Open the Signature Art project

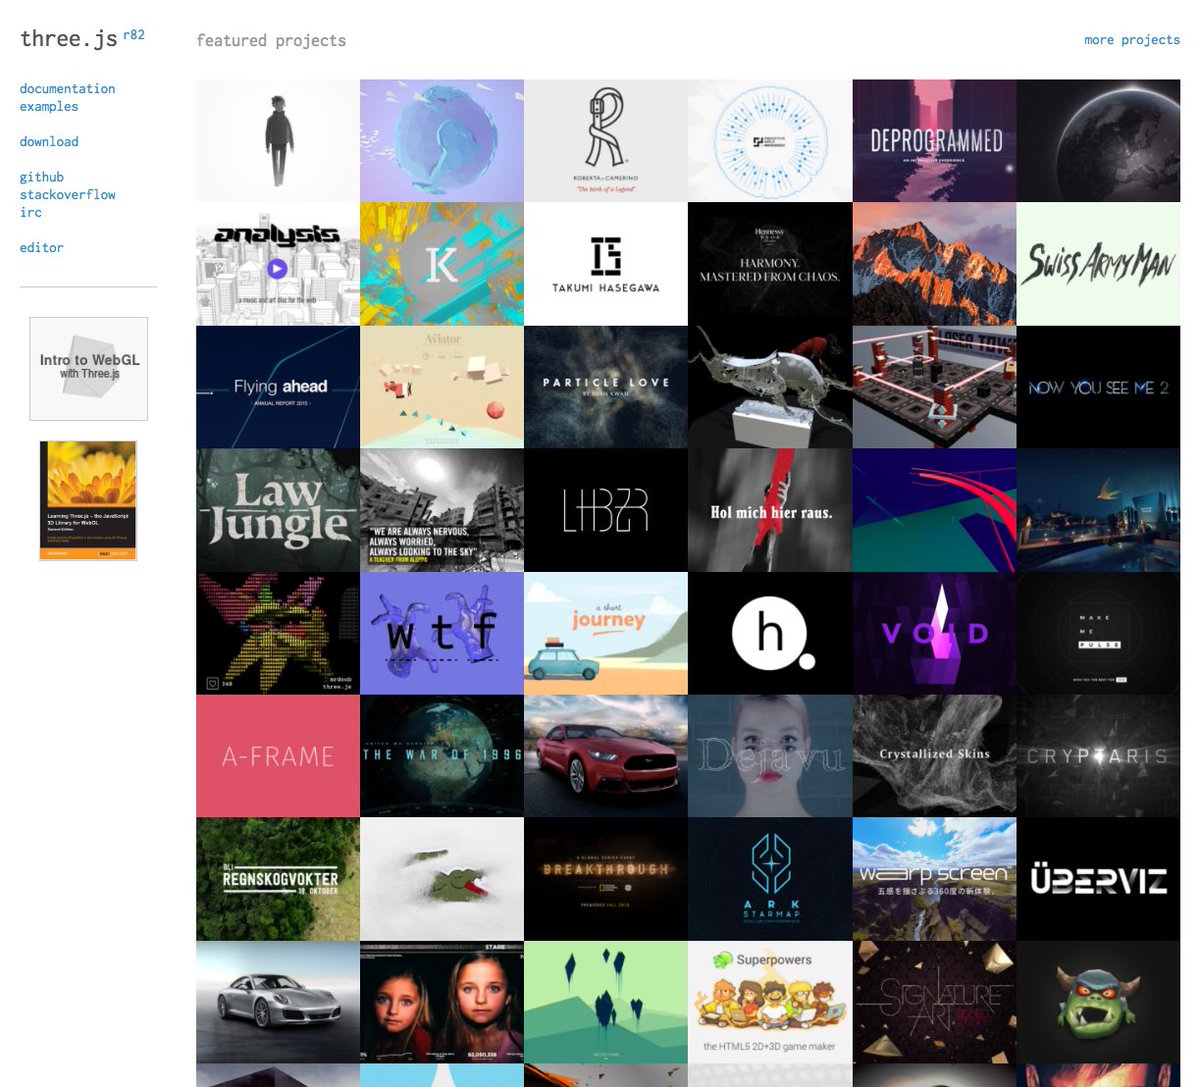coord(934,1002)
